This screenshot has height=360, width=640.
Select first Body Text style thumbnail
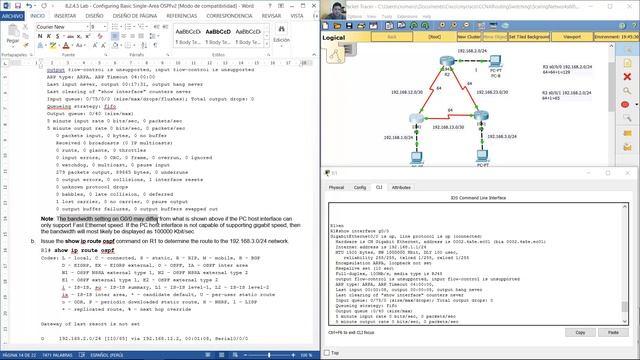[x=188, y=36]
